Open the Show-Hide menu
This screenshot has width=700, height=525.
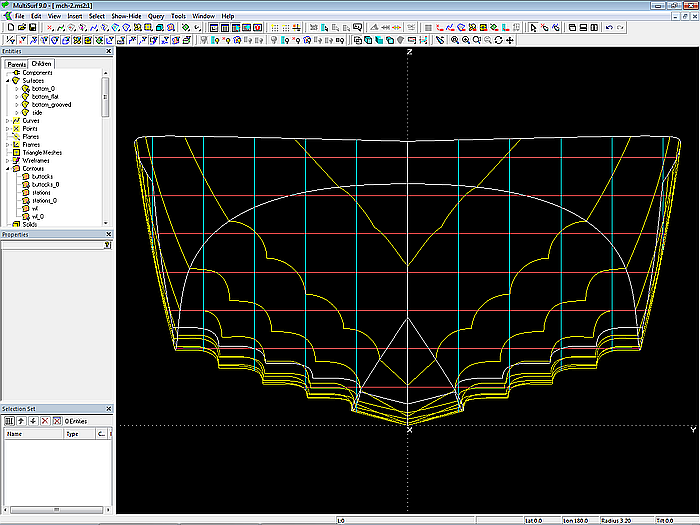126,17
